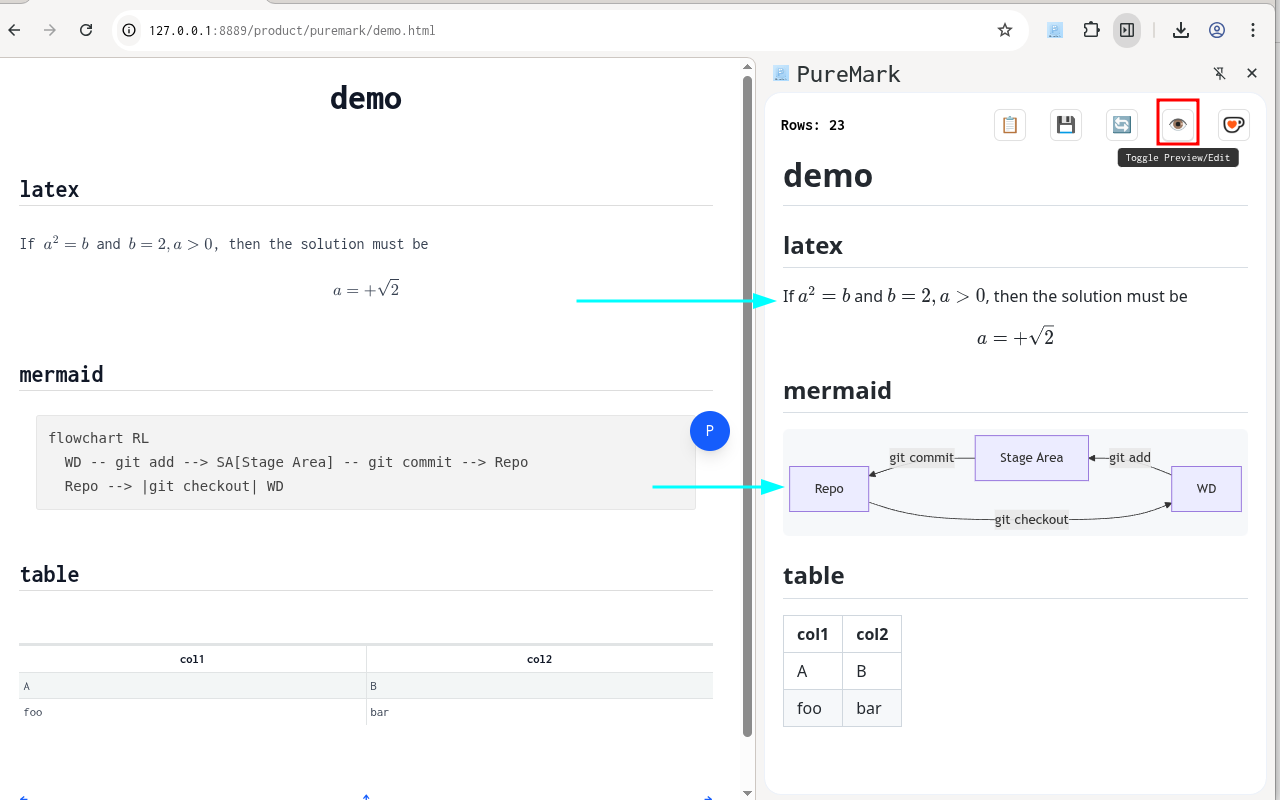Image resolution: width=1280 pixels, height=800 pixels.
Task: Click the "Repo --> |git checkout| WD" line
Action: (174, 486)
